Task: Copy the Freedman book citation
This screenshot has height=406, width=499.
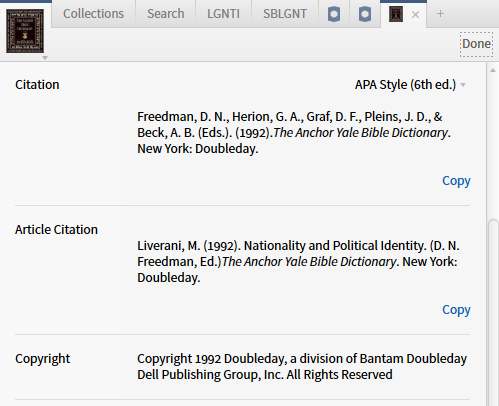Action: (x=456, y=181)
